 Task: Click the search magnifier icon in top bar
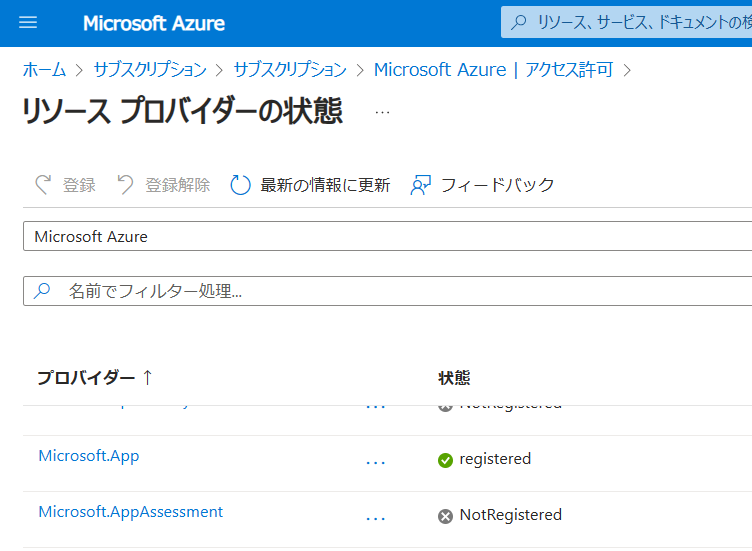point(519,22)
